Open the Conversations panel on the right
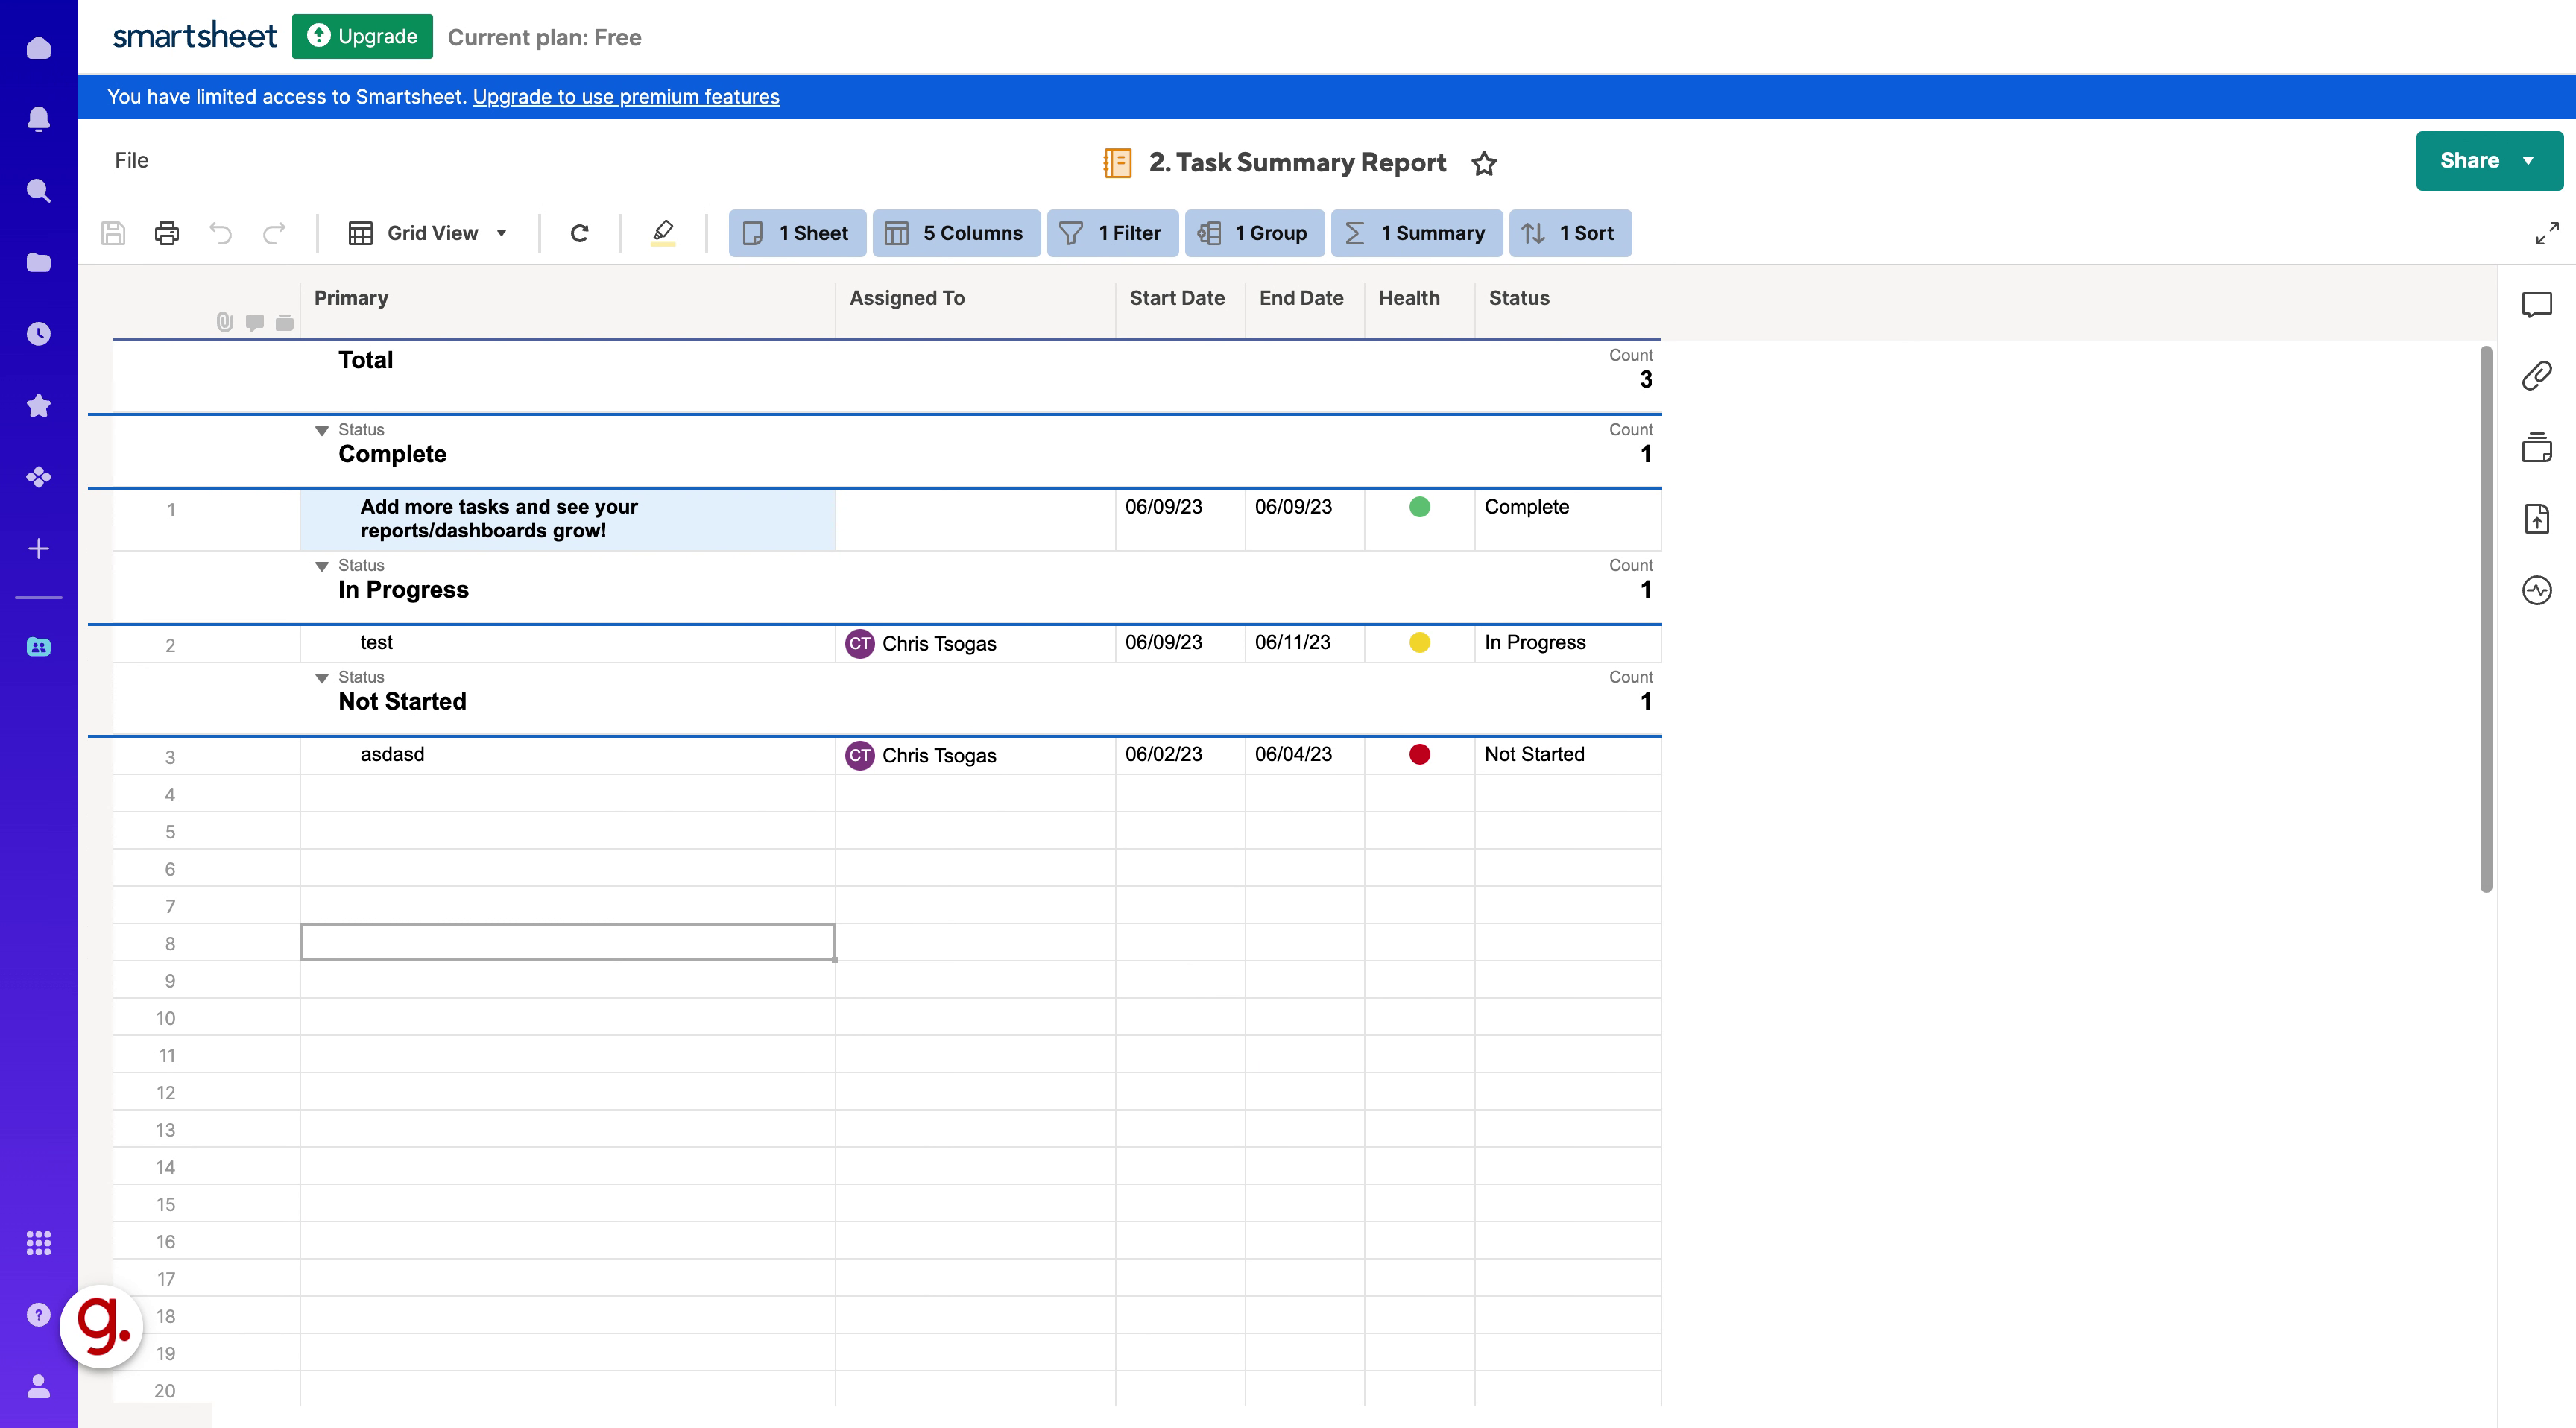This screenshot has height=1428, width=2576. pos(2538,305)
